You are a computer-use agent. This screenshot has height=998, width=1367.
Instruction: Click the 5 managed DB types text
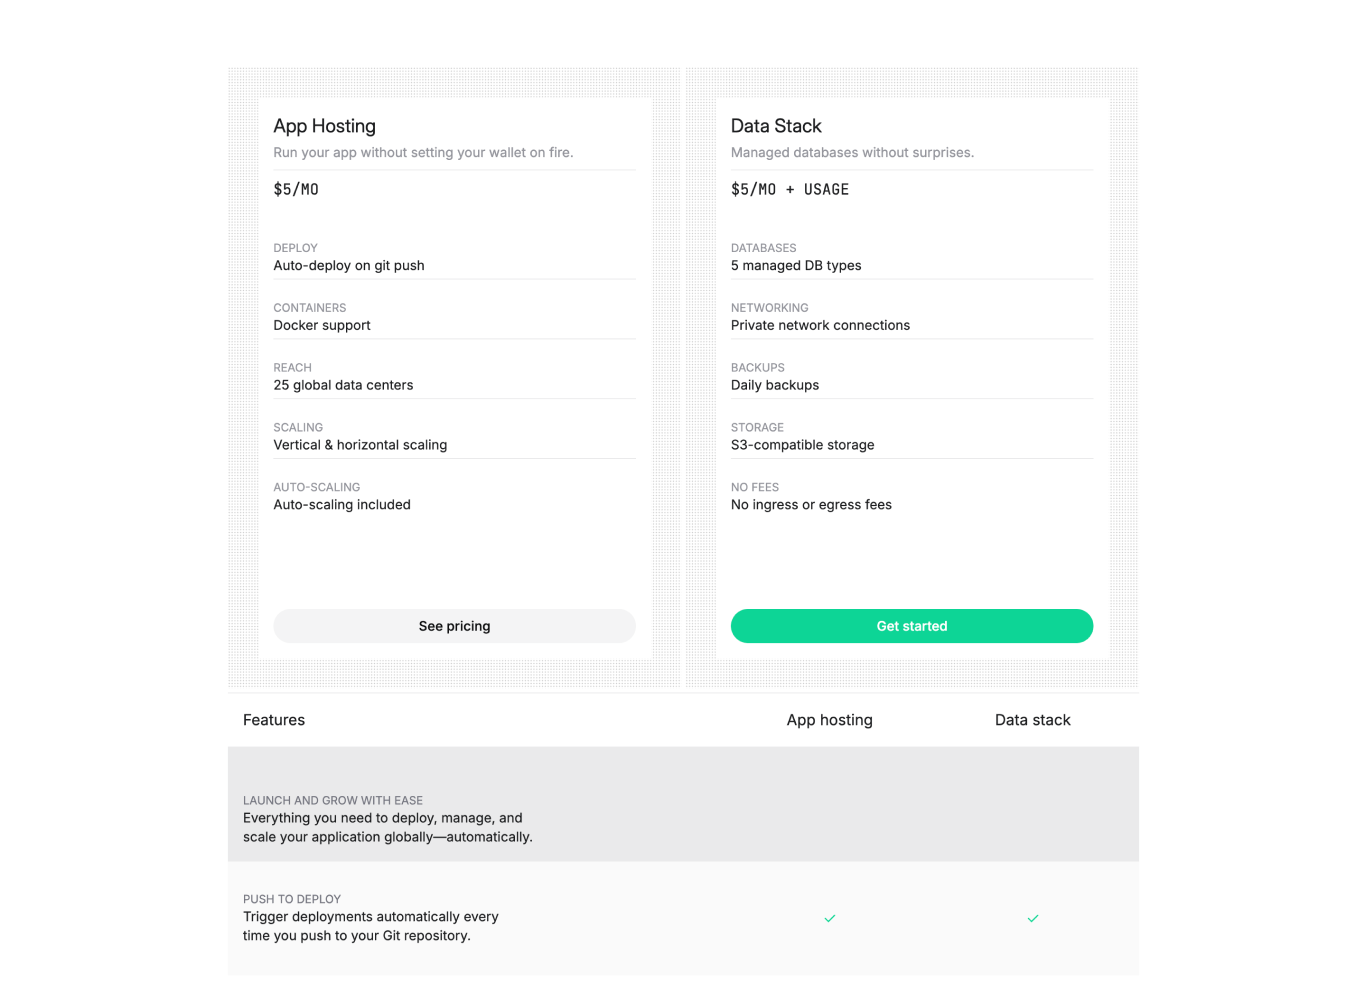point(796,266)
